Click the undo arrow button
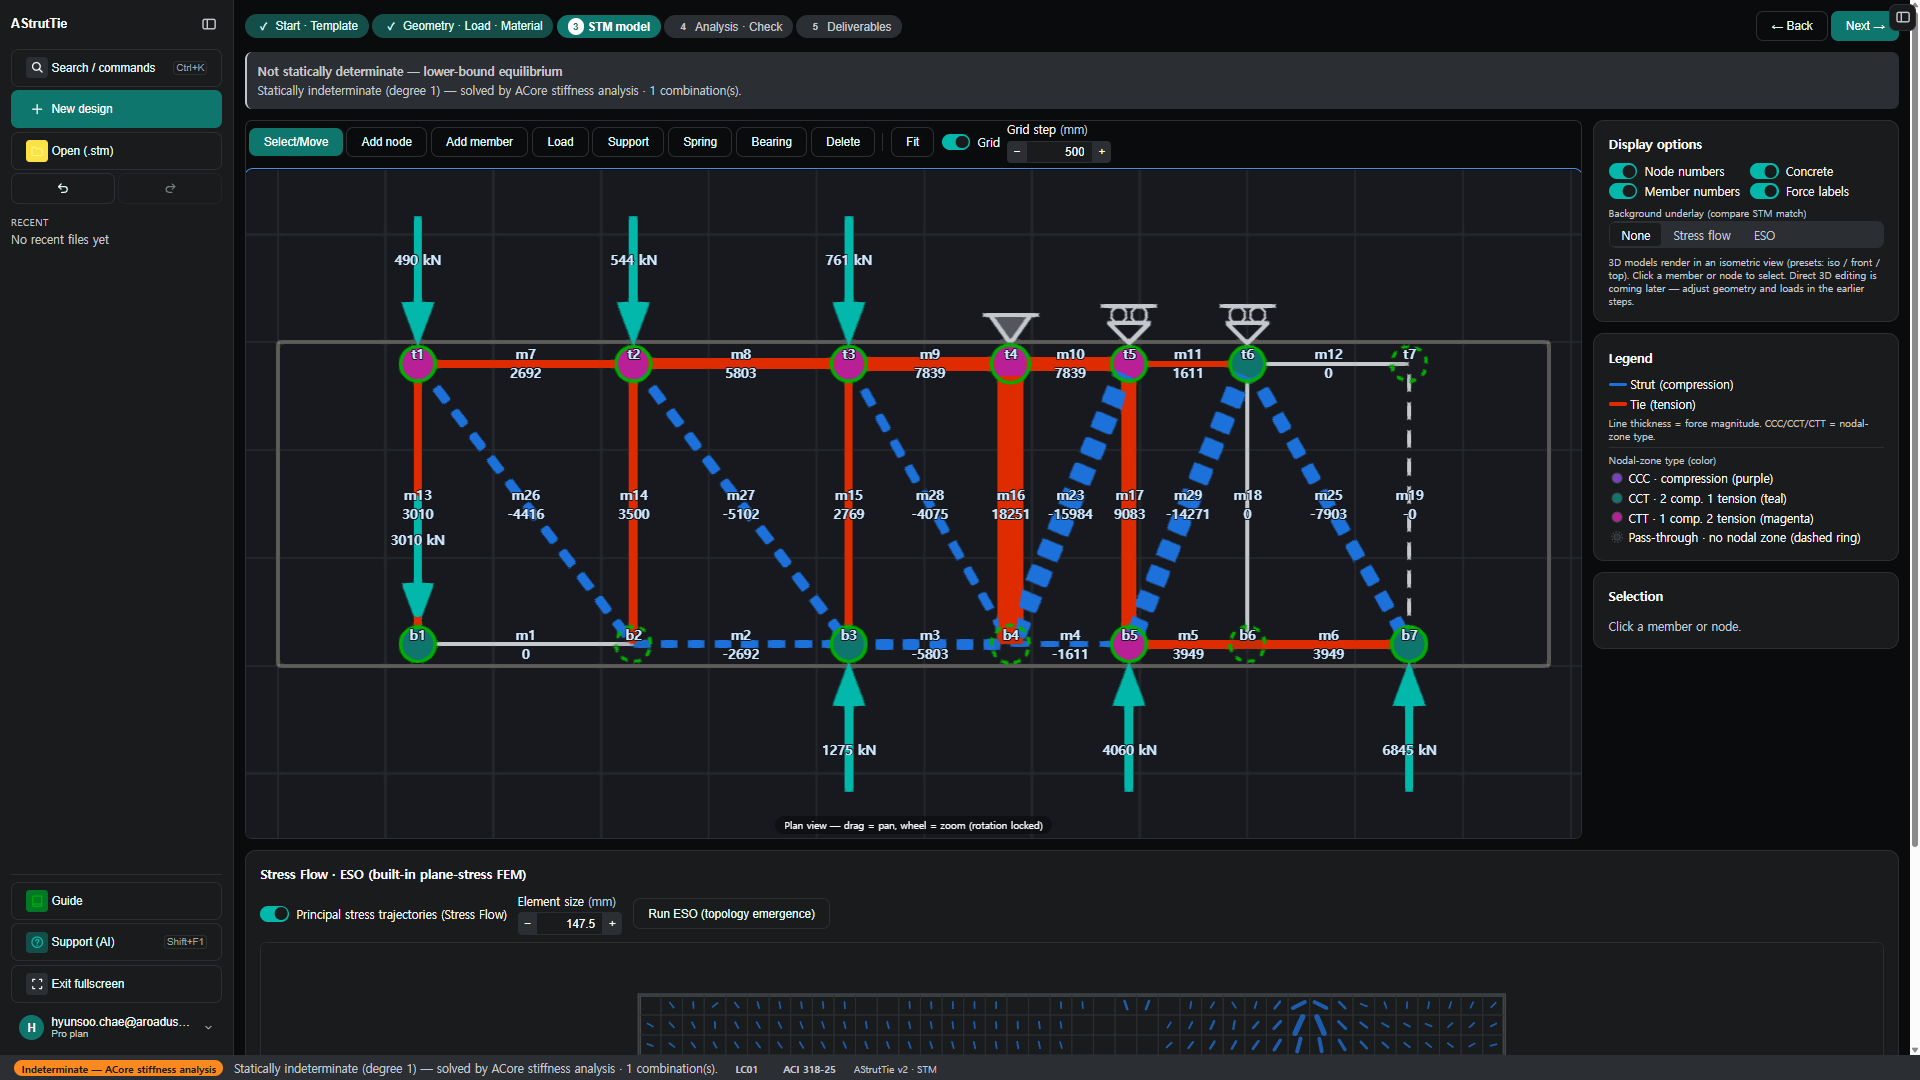 coord(63,188)
